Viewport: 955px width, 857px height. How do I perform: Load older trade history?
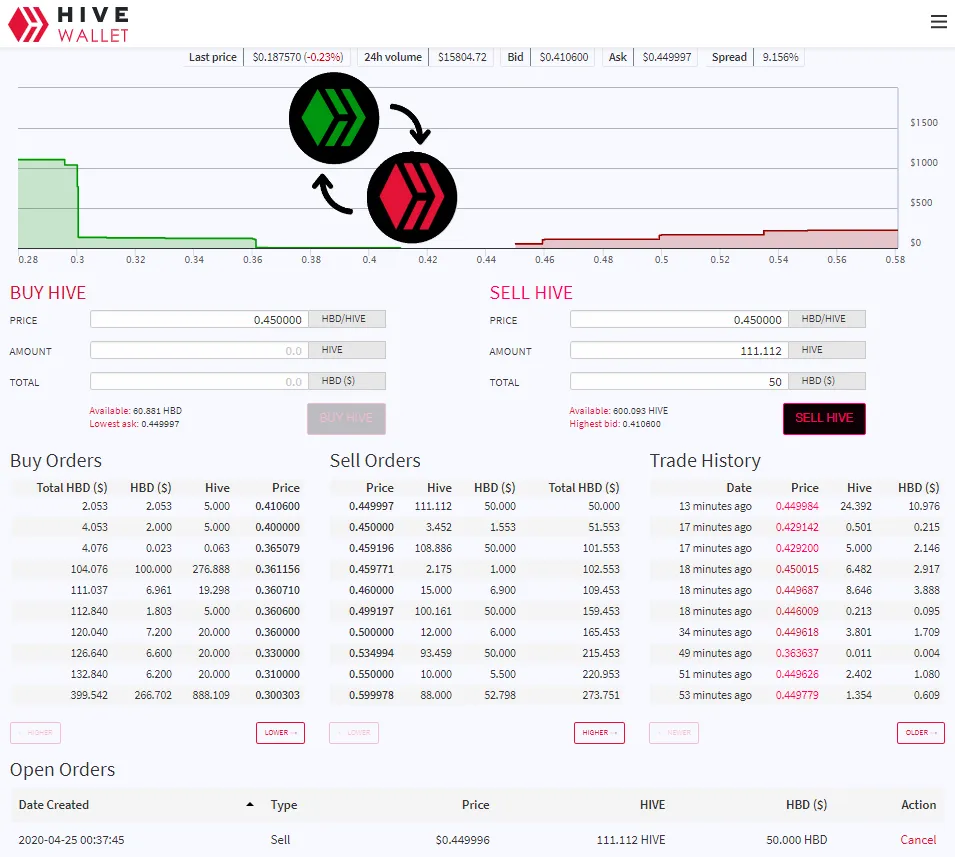pyautogui.click(x=920, y=733)
